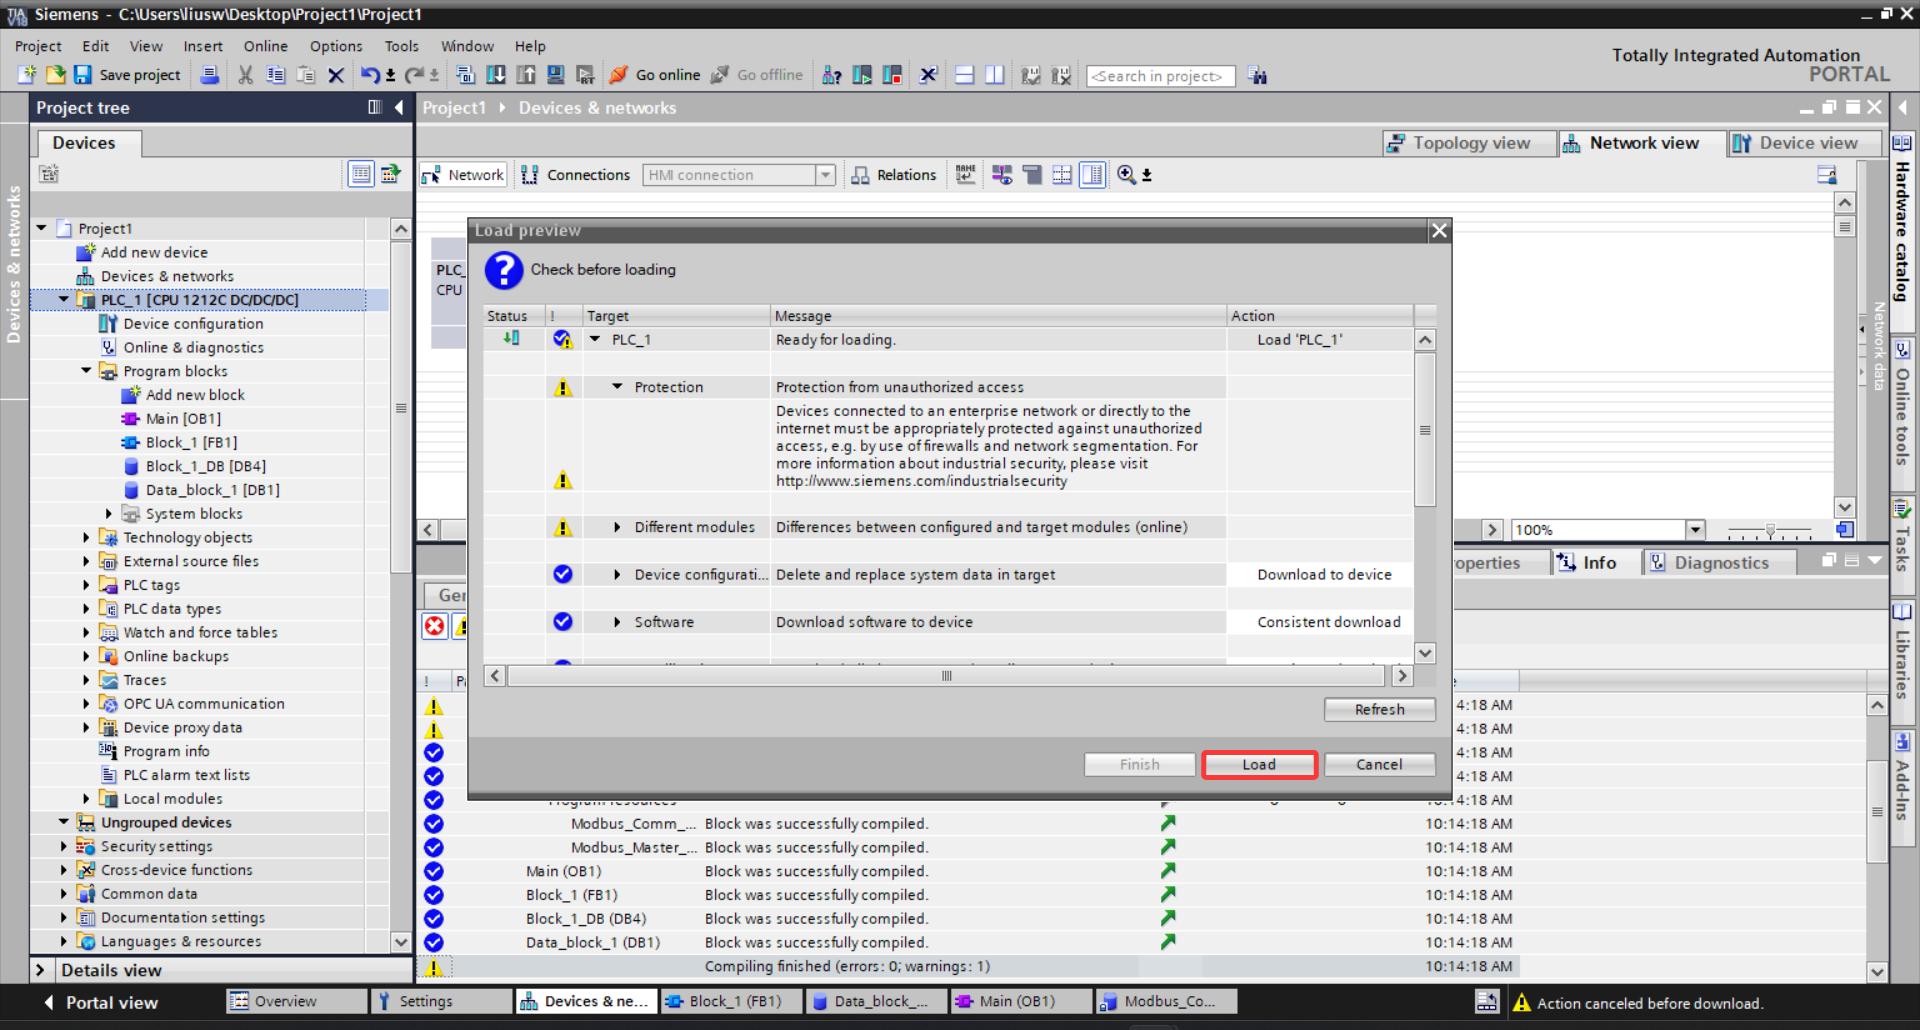Click the Delete X icon

pos(336,75)
